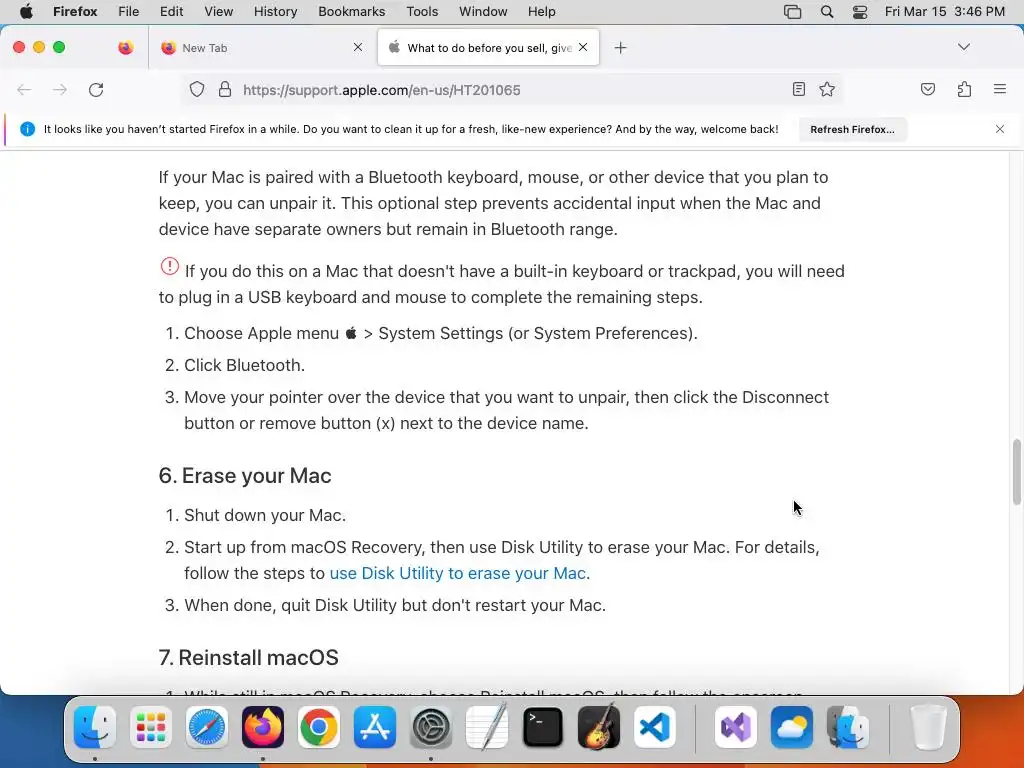Open the Tools menu
The width and height of the screenshot is (1024, 768).
tap(422, 12)
